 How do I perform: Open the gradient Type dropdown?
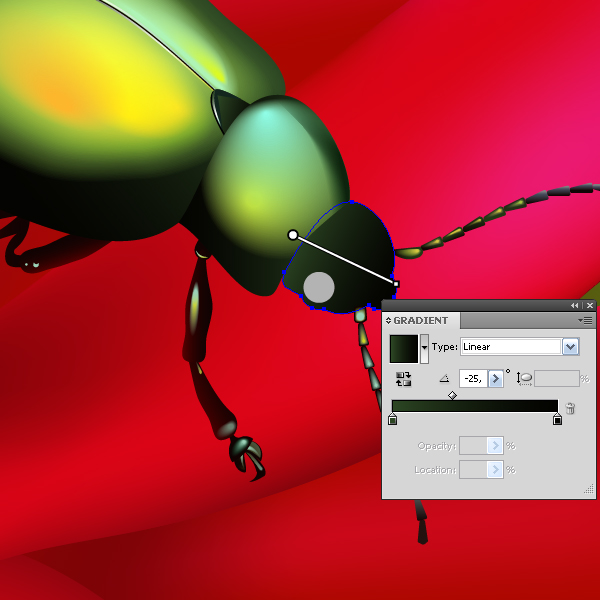pos(571,347)
